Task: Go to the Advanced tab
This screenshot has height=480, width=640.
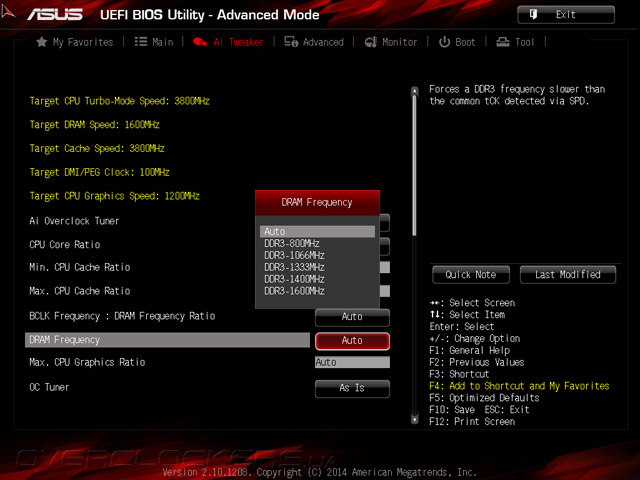Action: tap(314, 42)
